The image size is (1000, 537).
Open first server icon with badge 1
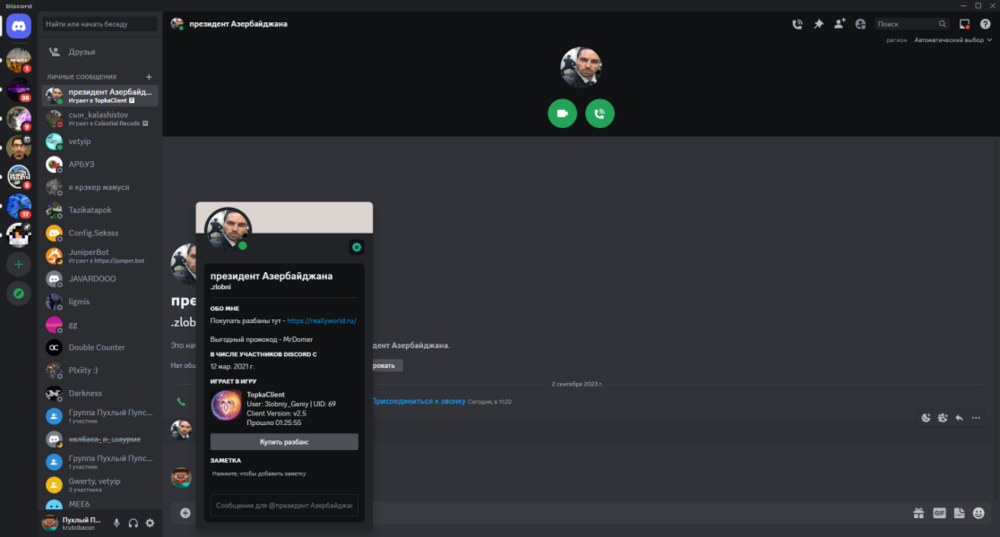tap(18, 60)
